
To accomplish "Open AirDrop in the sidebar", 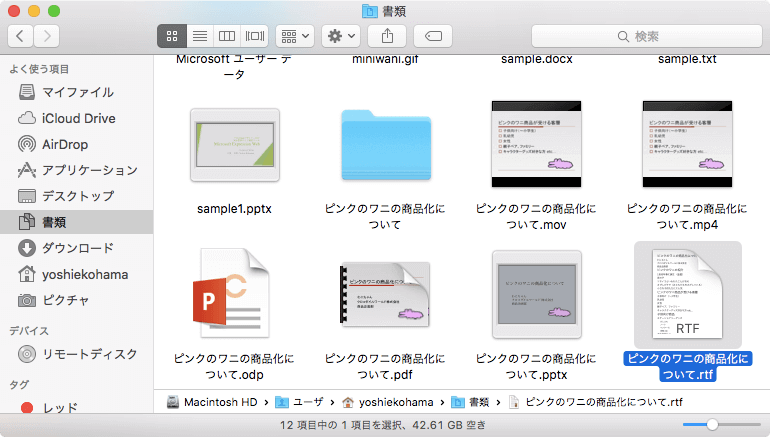I will (x=77, y=144).
